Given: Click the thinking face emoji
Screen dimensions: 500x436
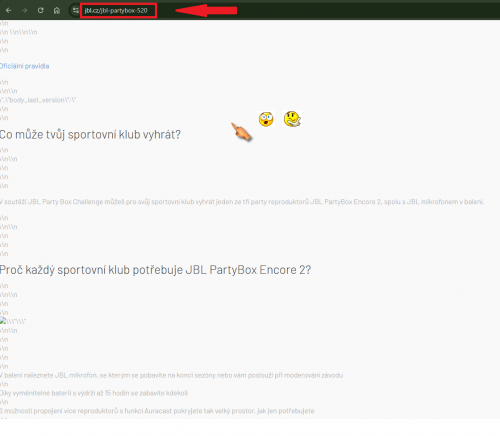Looking at the screenshot, I should pos(292,119).
